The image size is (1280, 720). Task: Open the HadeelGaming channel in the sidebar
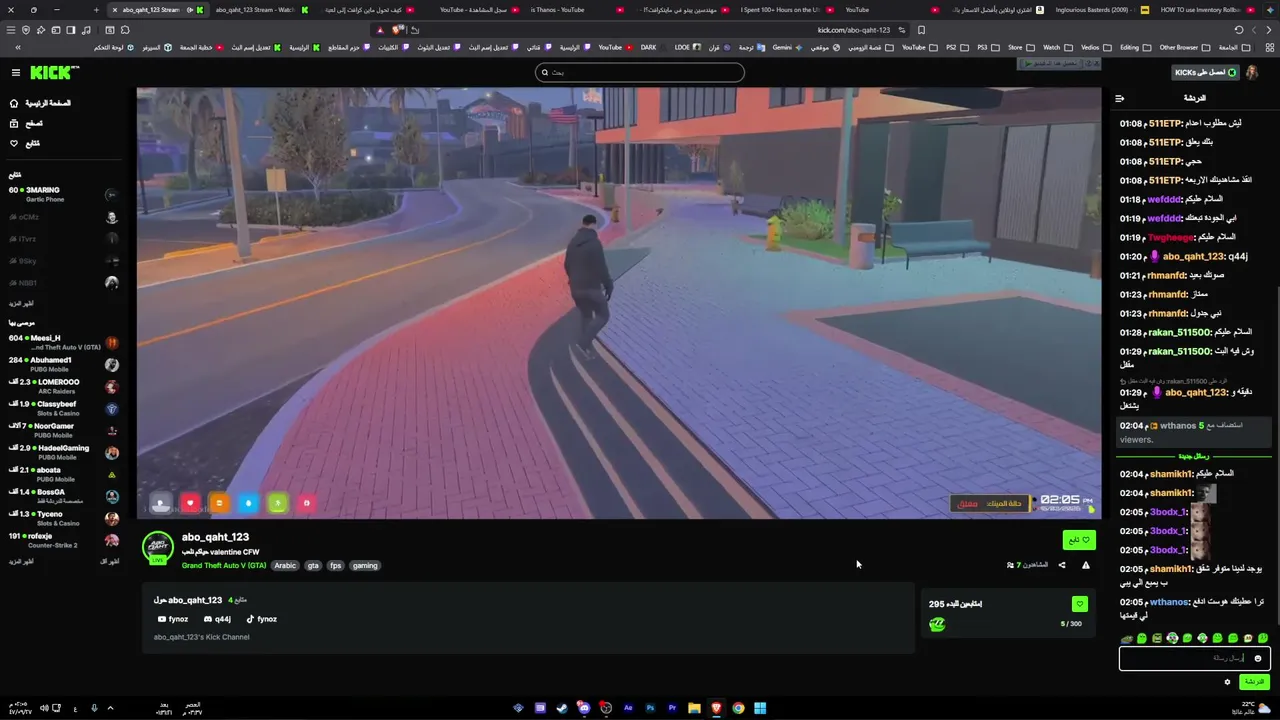62,452
